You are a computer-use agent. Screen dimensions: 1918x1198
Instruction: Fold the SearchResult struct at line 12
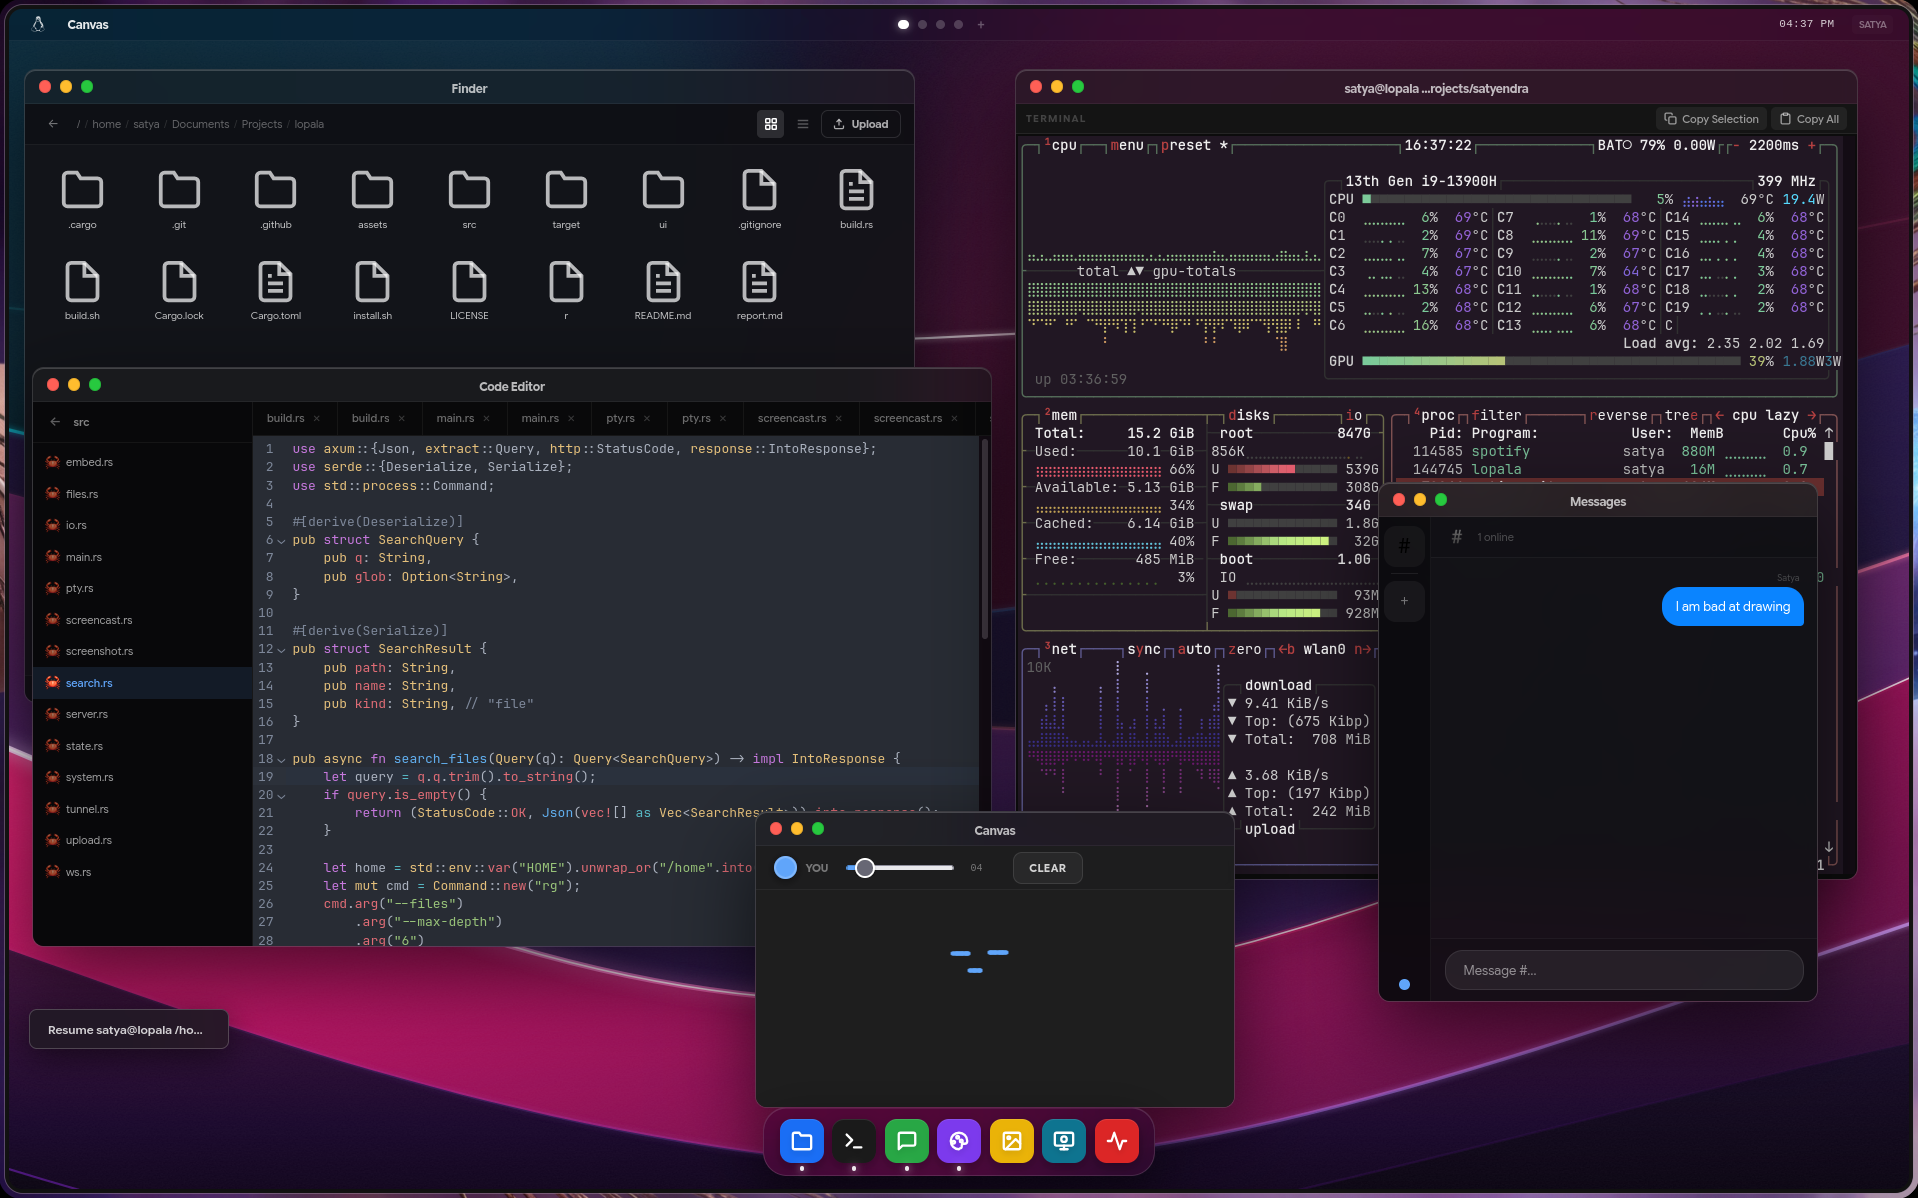pos(281,650)
